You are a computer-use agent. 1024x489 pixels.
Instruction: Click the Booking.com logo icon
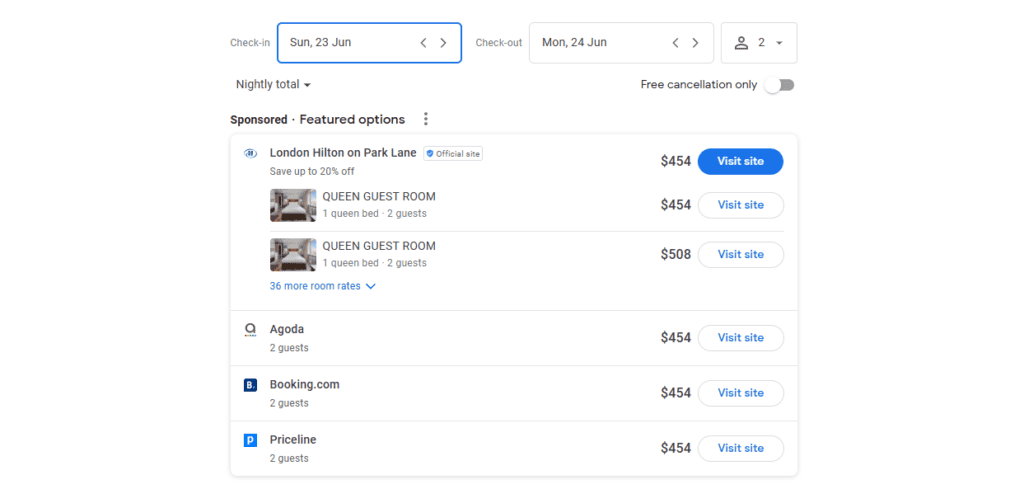(250, 385)
